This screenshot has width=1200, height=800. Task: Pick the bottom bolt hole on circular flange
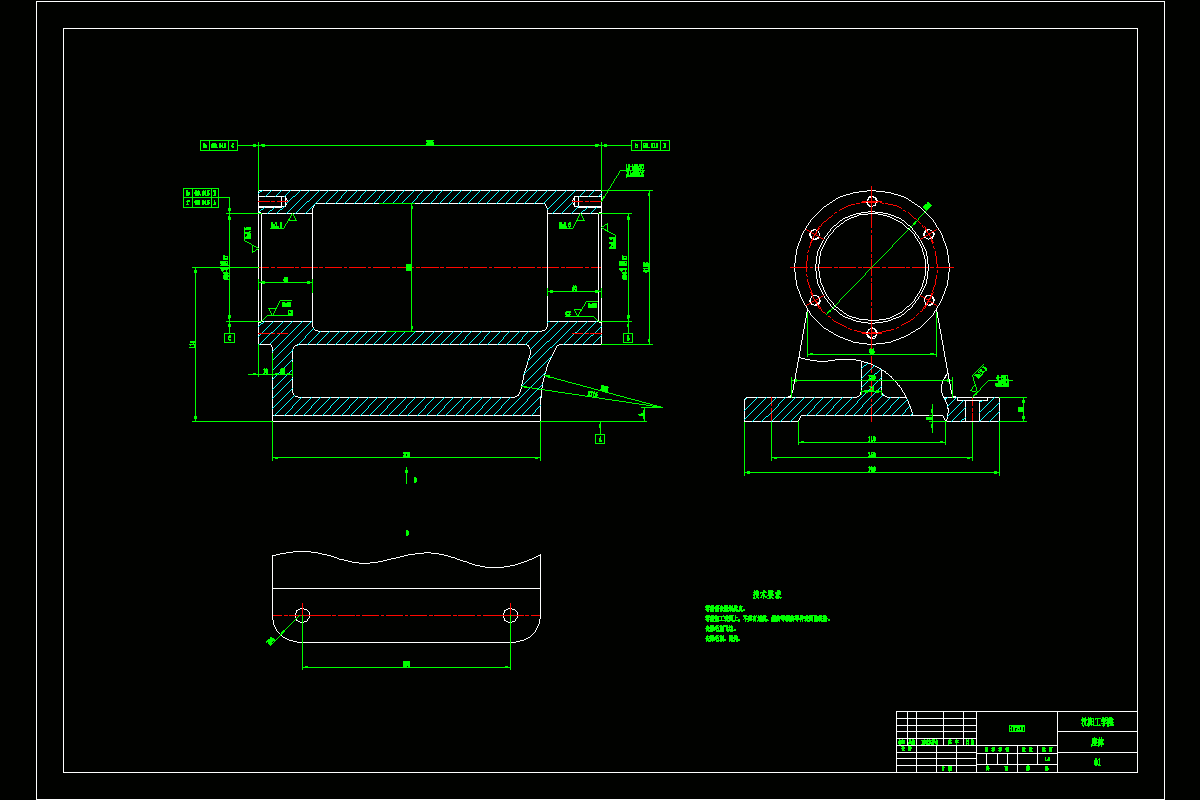point(872,333)
